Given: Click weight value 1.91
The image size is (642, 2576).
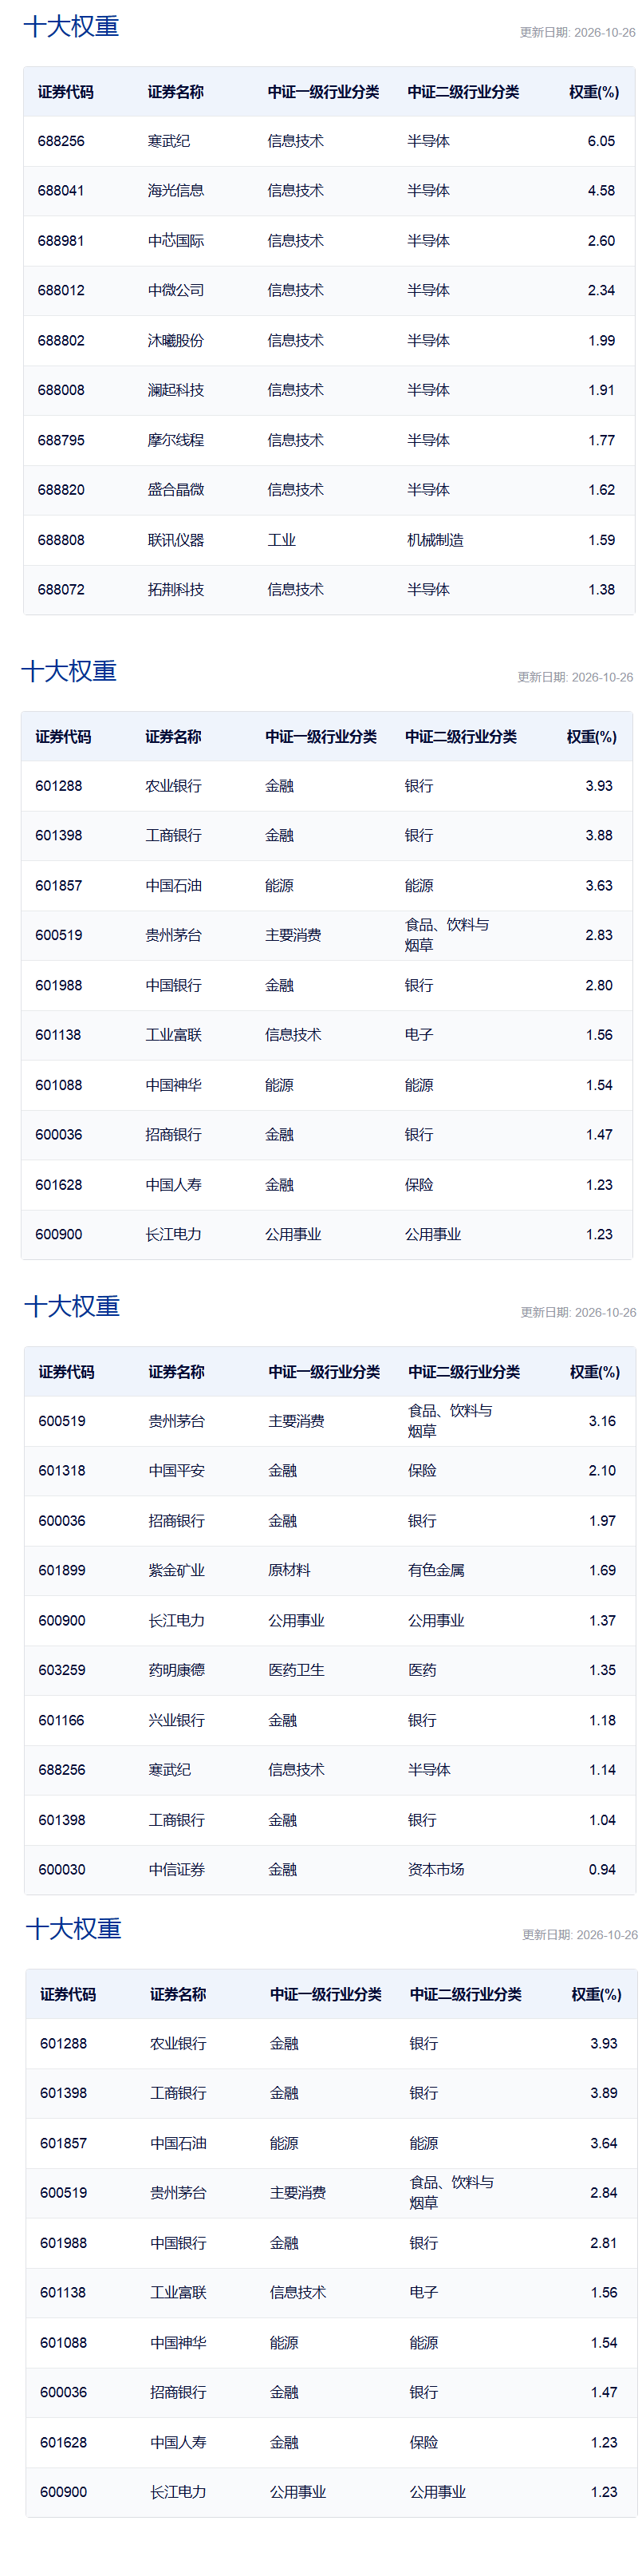Looking at the screenshot, I should coord(601,391).
